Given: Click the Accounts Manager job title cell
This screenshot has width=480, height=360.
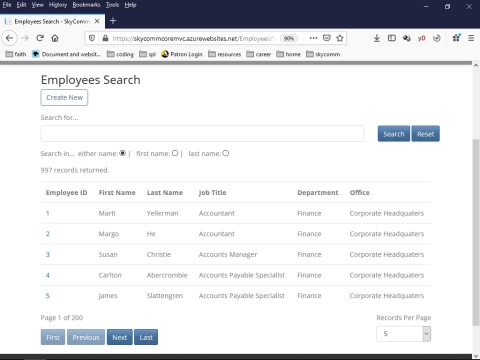Looking at the screenshot, I should coord(228,255).
